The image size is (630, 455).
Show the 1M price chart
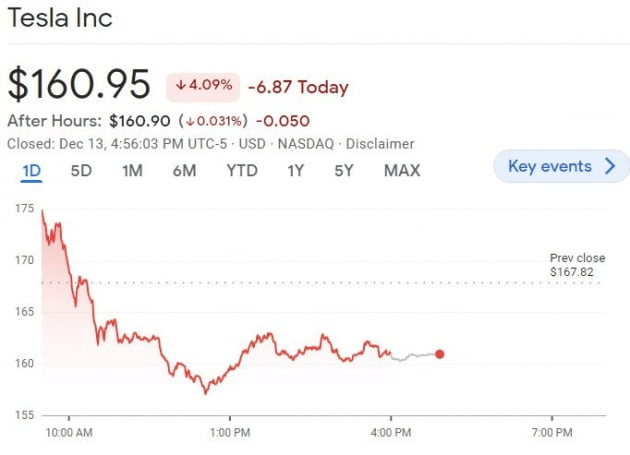[132, 170]
